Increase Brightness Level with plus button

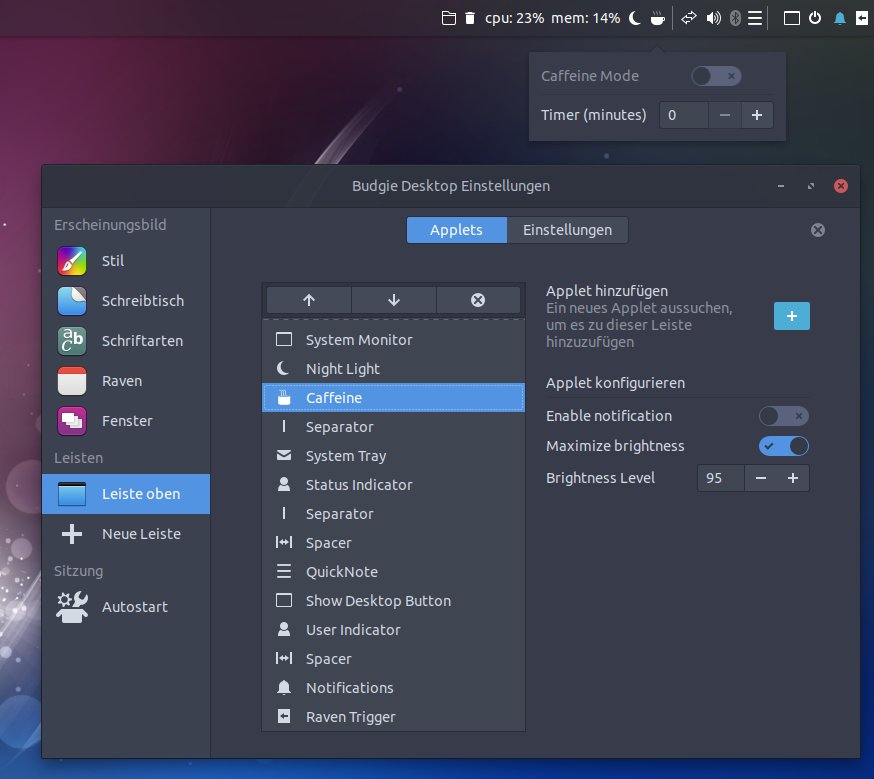point(793,478)
